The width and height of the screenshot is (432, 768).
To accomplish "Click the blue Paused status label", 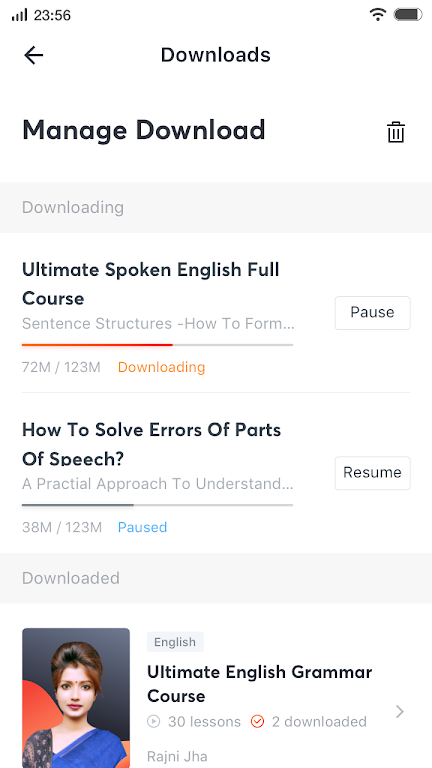I will [x=143, y=527].
